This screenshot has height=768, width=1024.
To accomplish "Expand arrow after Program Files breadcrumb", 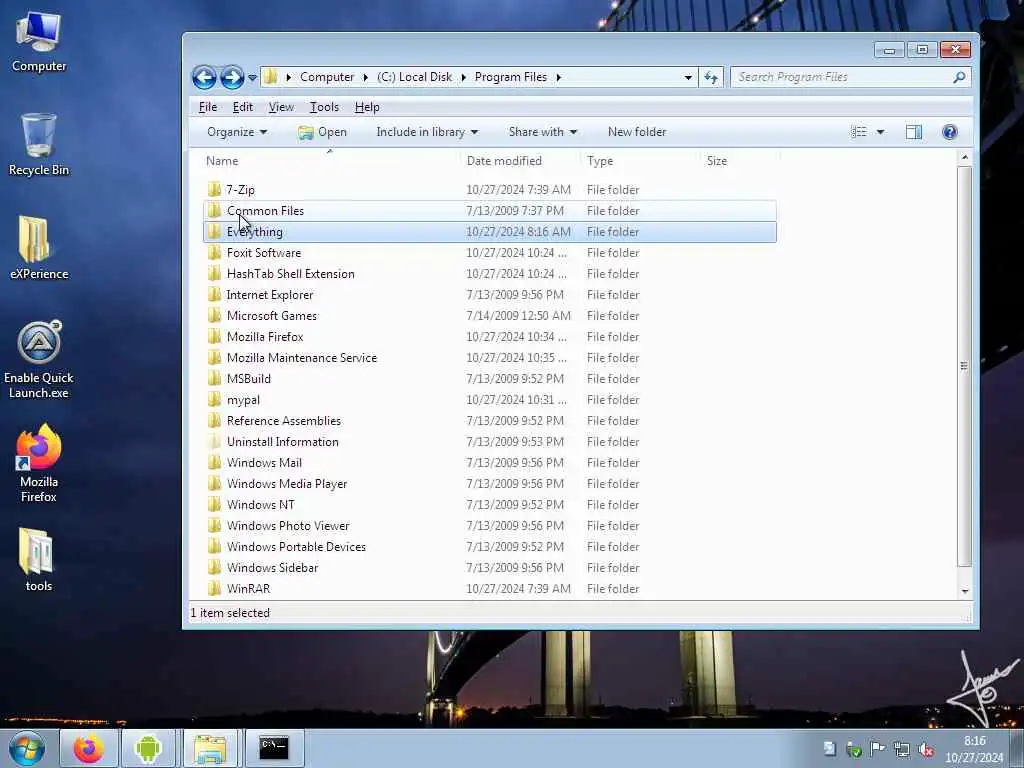I will (x=558, y=77).
